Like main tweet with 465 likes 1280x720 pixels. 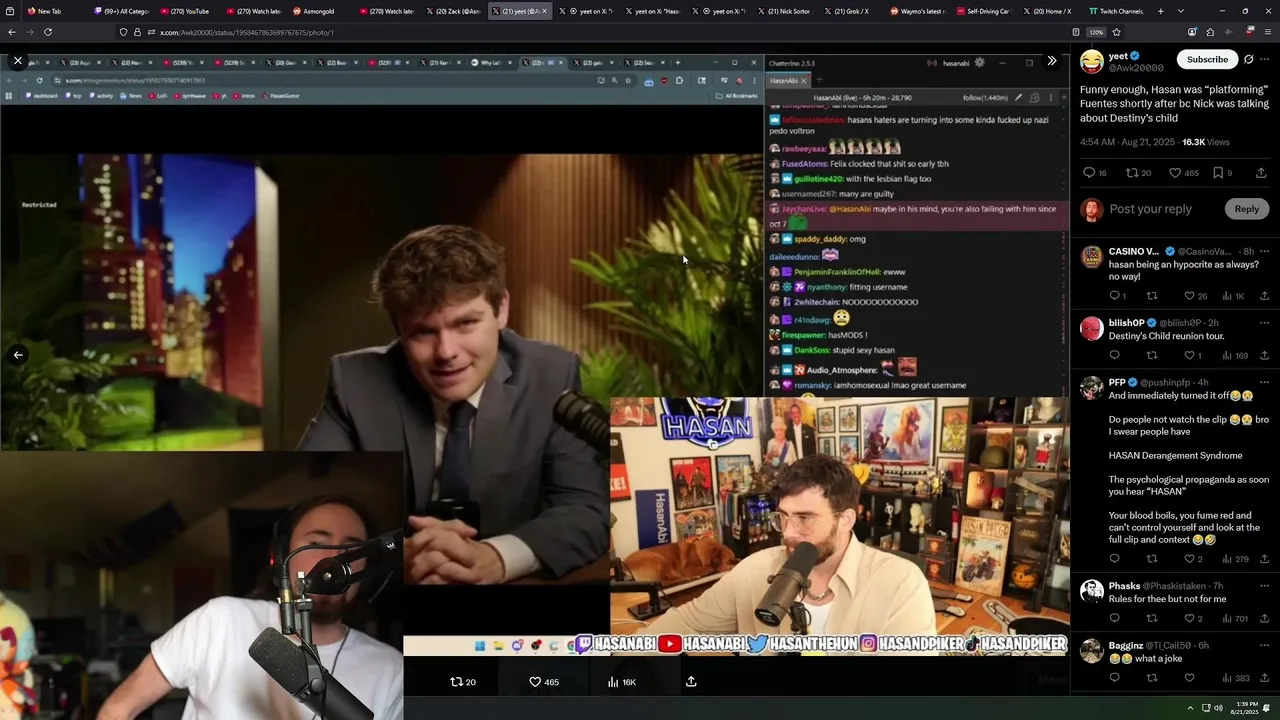[1184, 173]
